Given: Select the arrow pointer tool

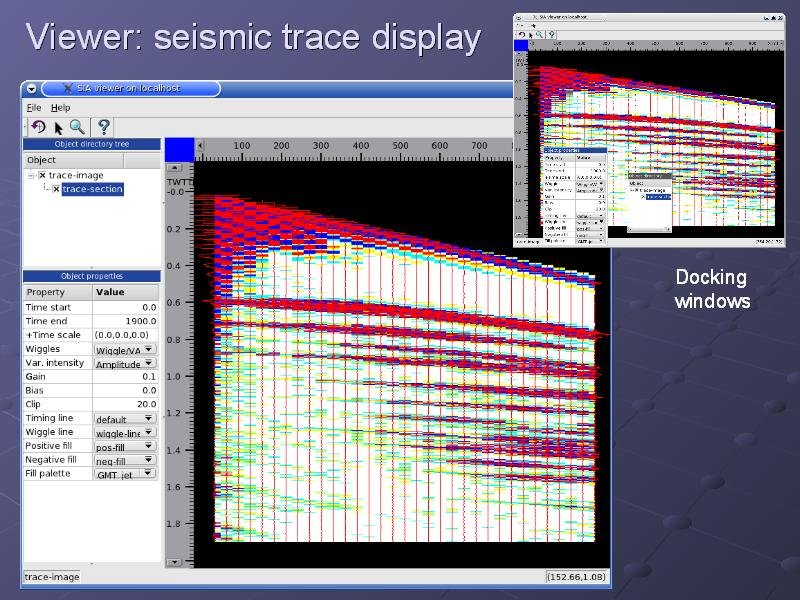Looking at the screenshot, I should [x=58, y=127].
